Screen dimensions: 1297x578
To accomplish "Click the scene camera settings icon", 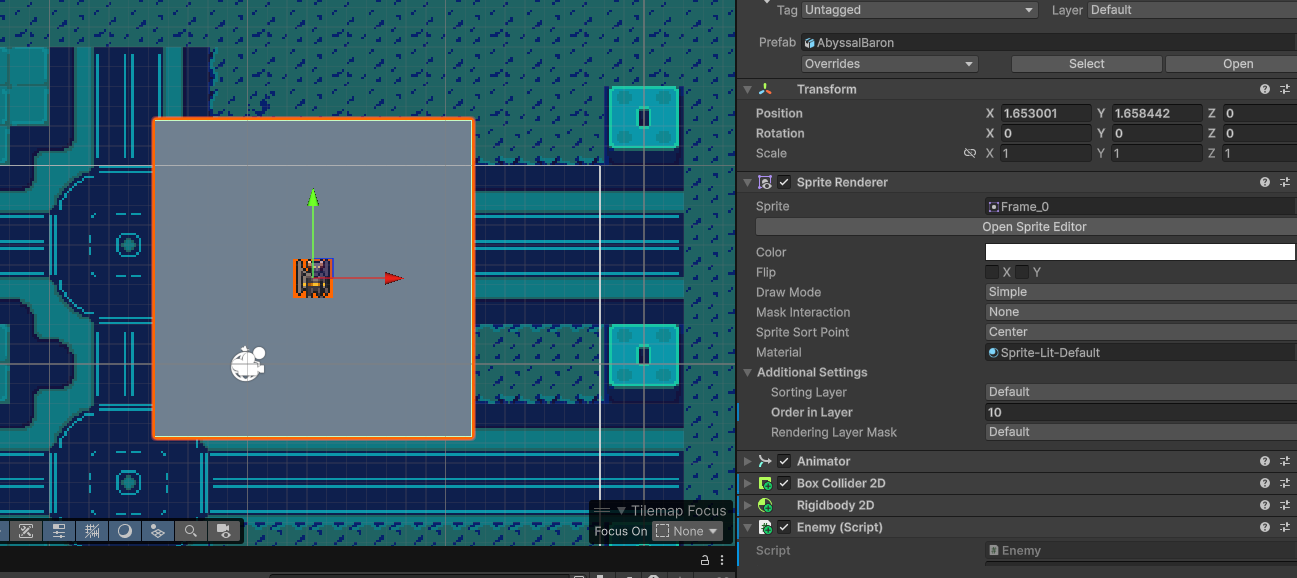I will (x=223, y=531).
